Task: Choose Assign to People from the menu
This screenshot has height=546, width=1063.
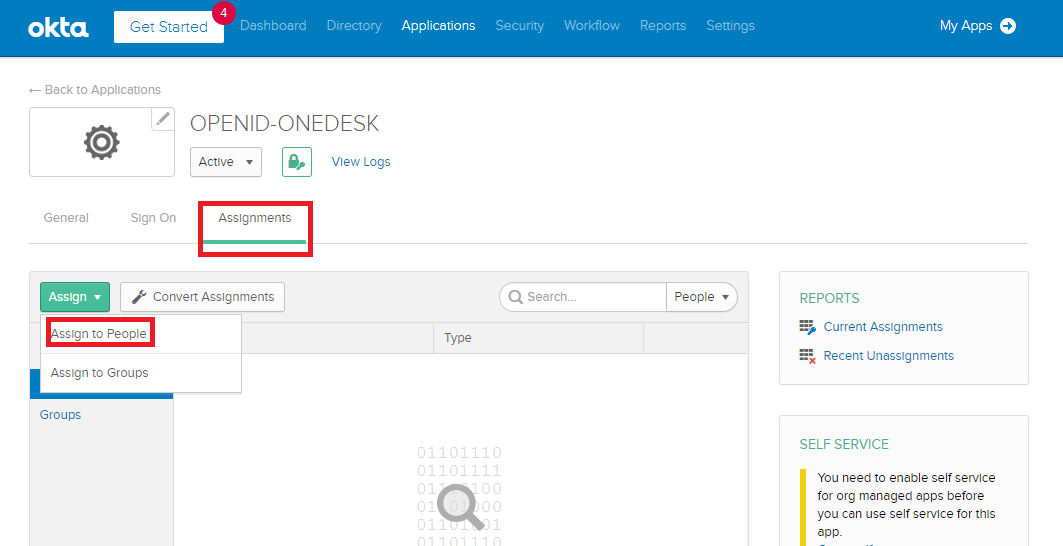Action: 99,334
